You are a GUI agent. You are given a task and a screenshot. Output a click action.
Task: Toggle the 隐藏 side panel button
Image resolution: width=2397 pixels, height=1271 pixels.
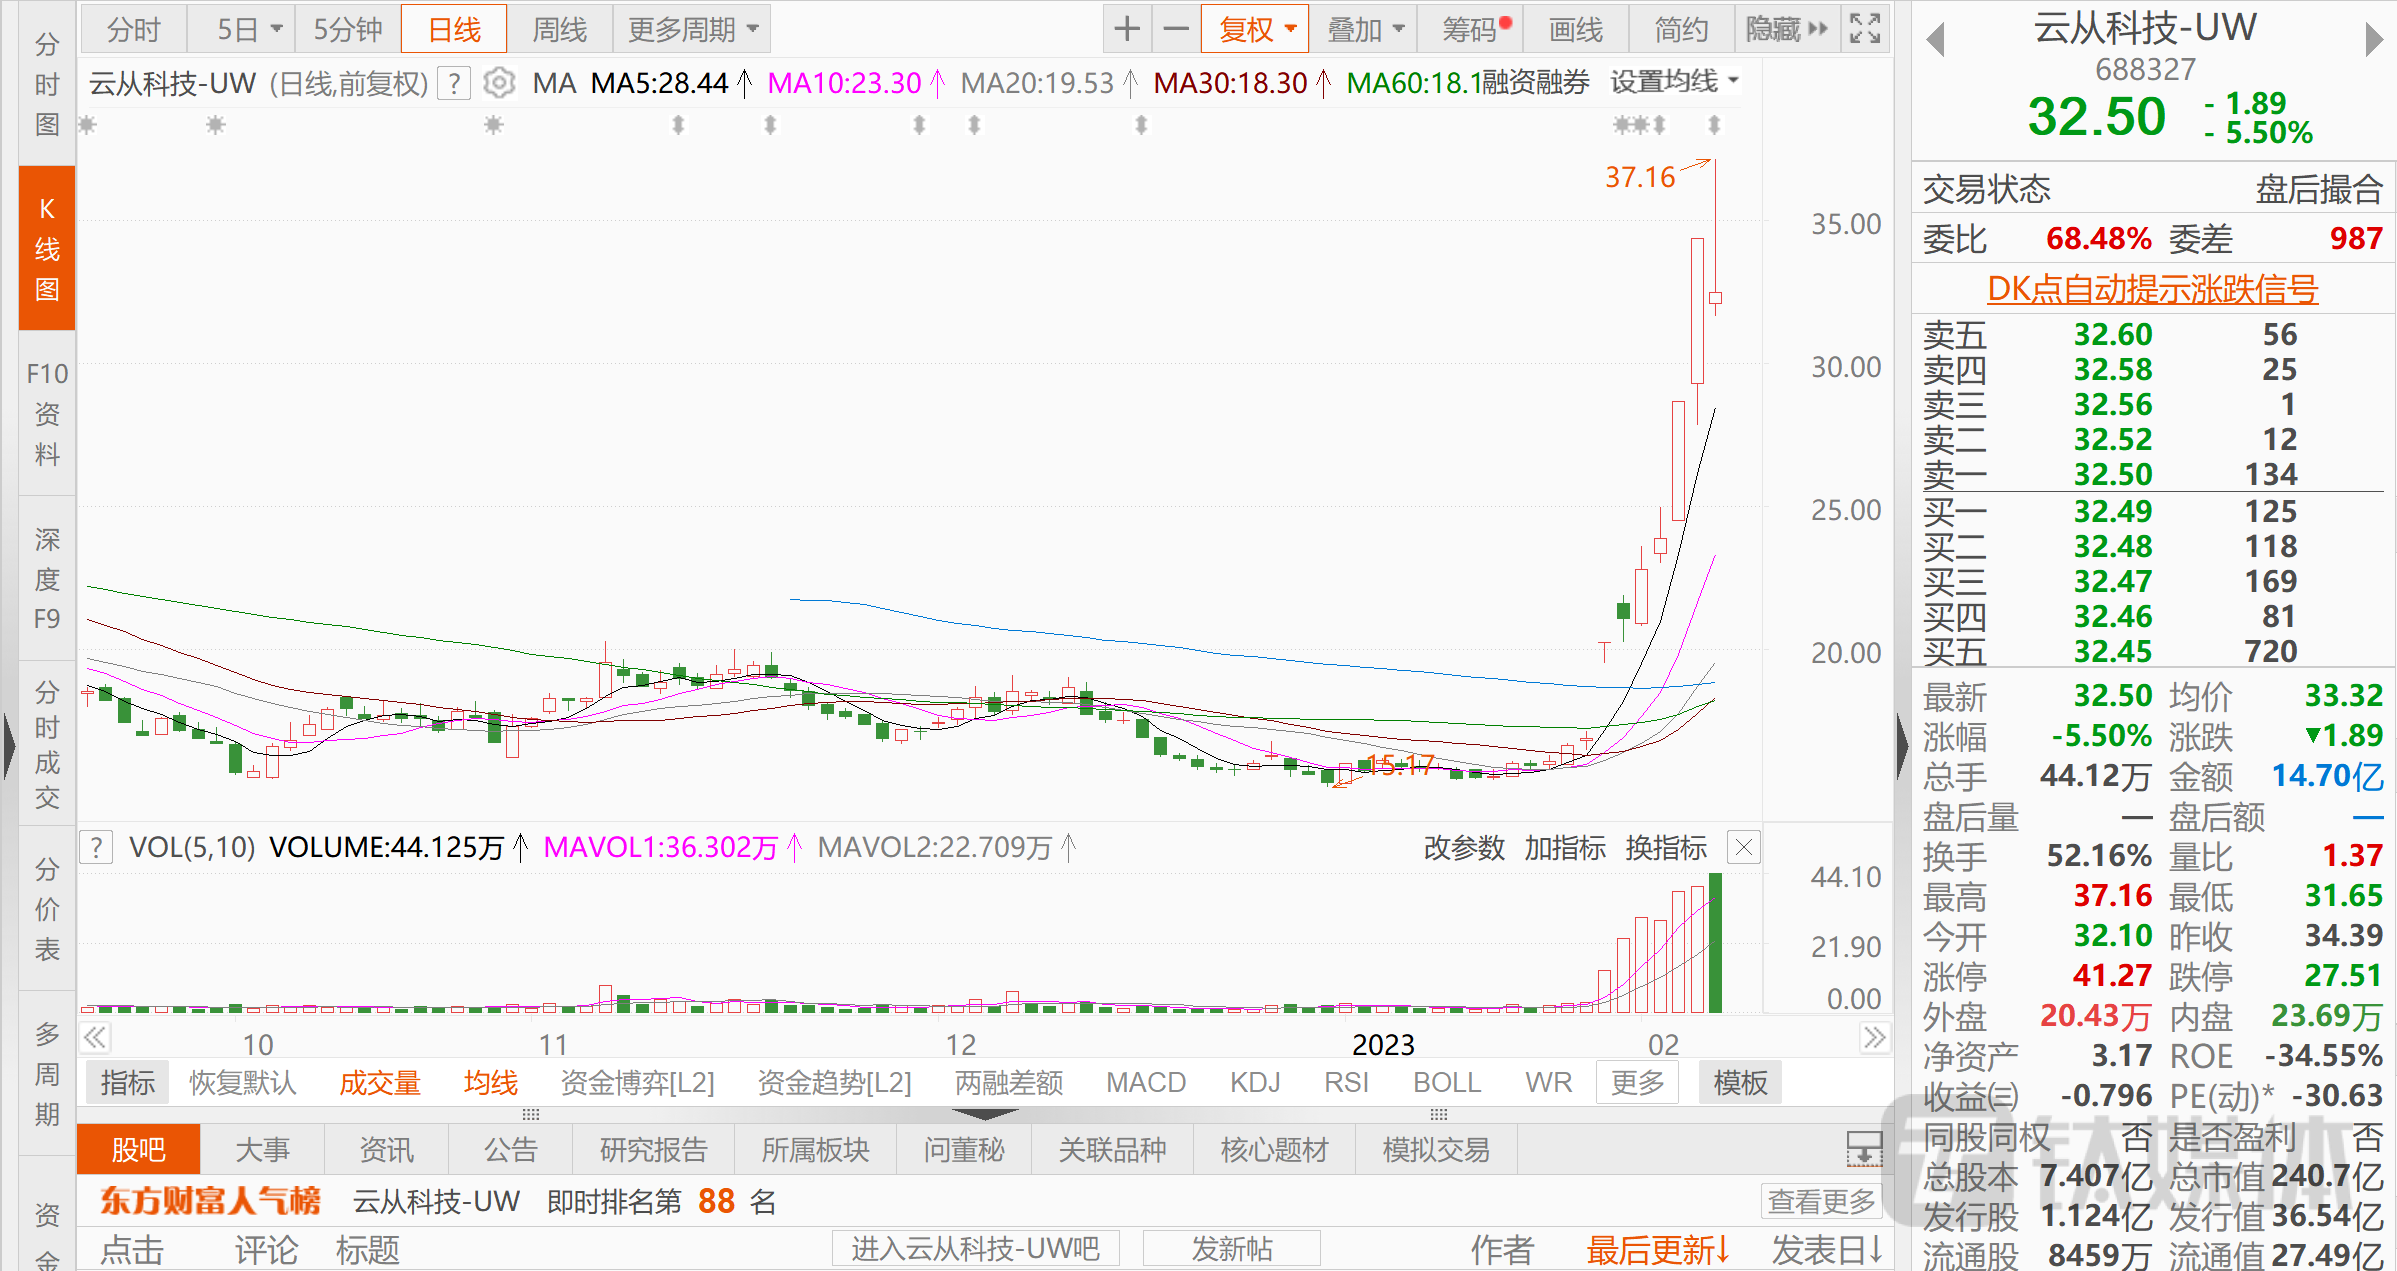1786,29
